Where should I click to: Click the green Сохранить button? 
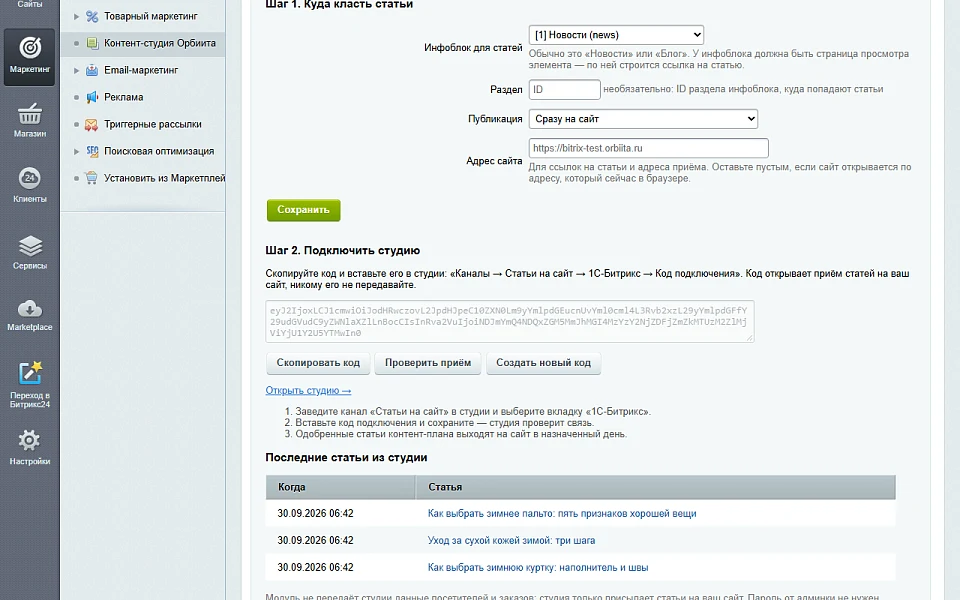point(304,210)
